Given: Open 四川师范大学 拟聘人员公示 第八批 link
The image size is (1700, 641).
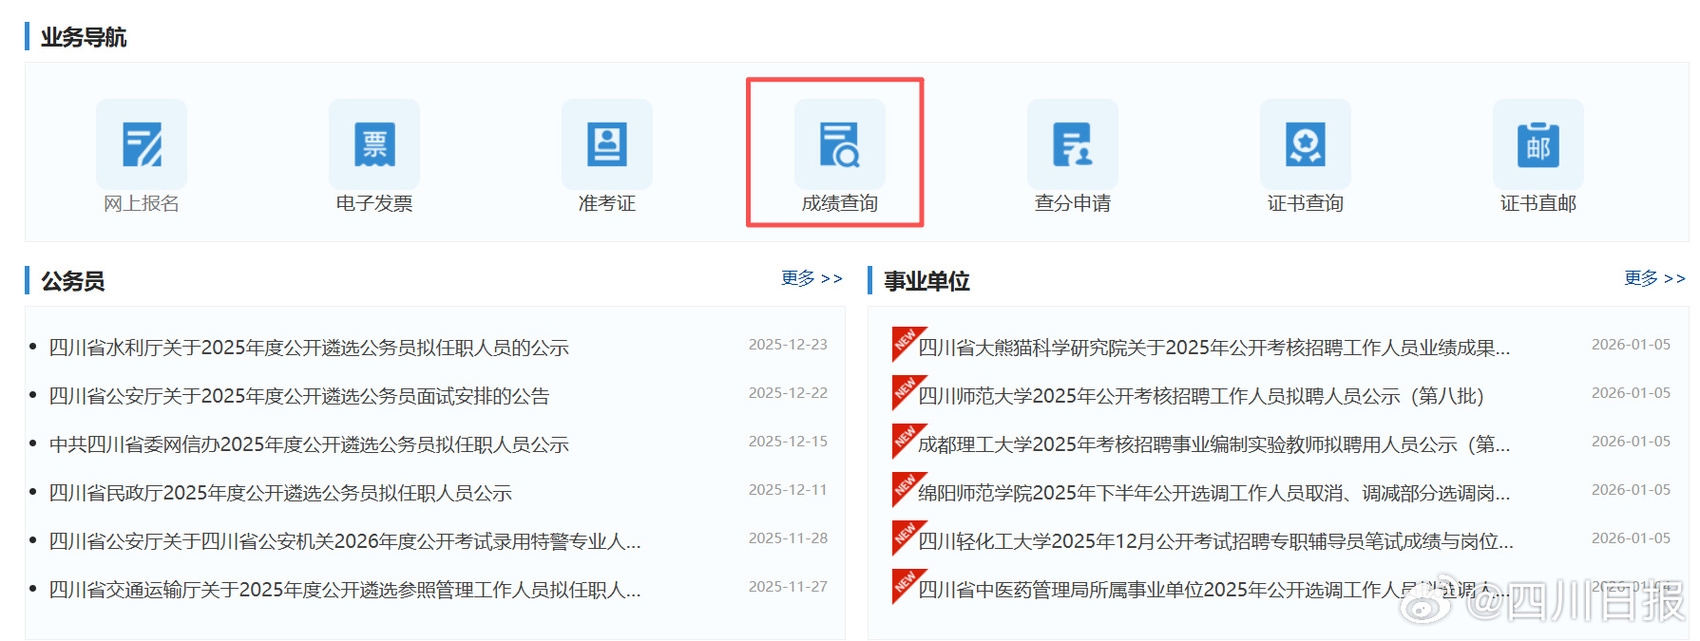Looking at the screenshot, I should tap(1200, 396).
